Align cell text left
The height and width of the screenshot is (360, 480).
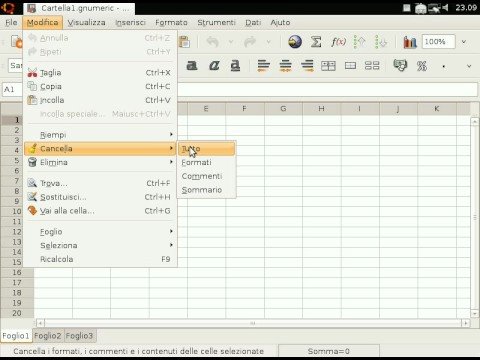[264, 66]
